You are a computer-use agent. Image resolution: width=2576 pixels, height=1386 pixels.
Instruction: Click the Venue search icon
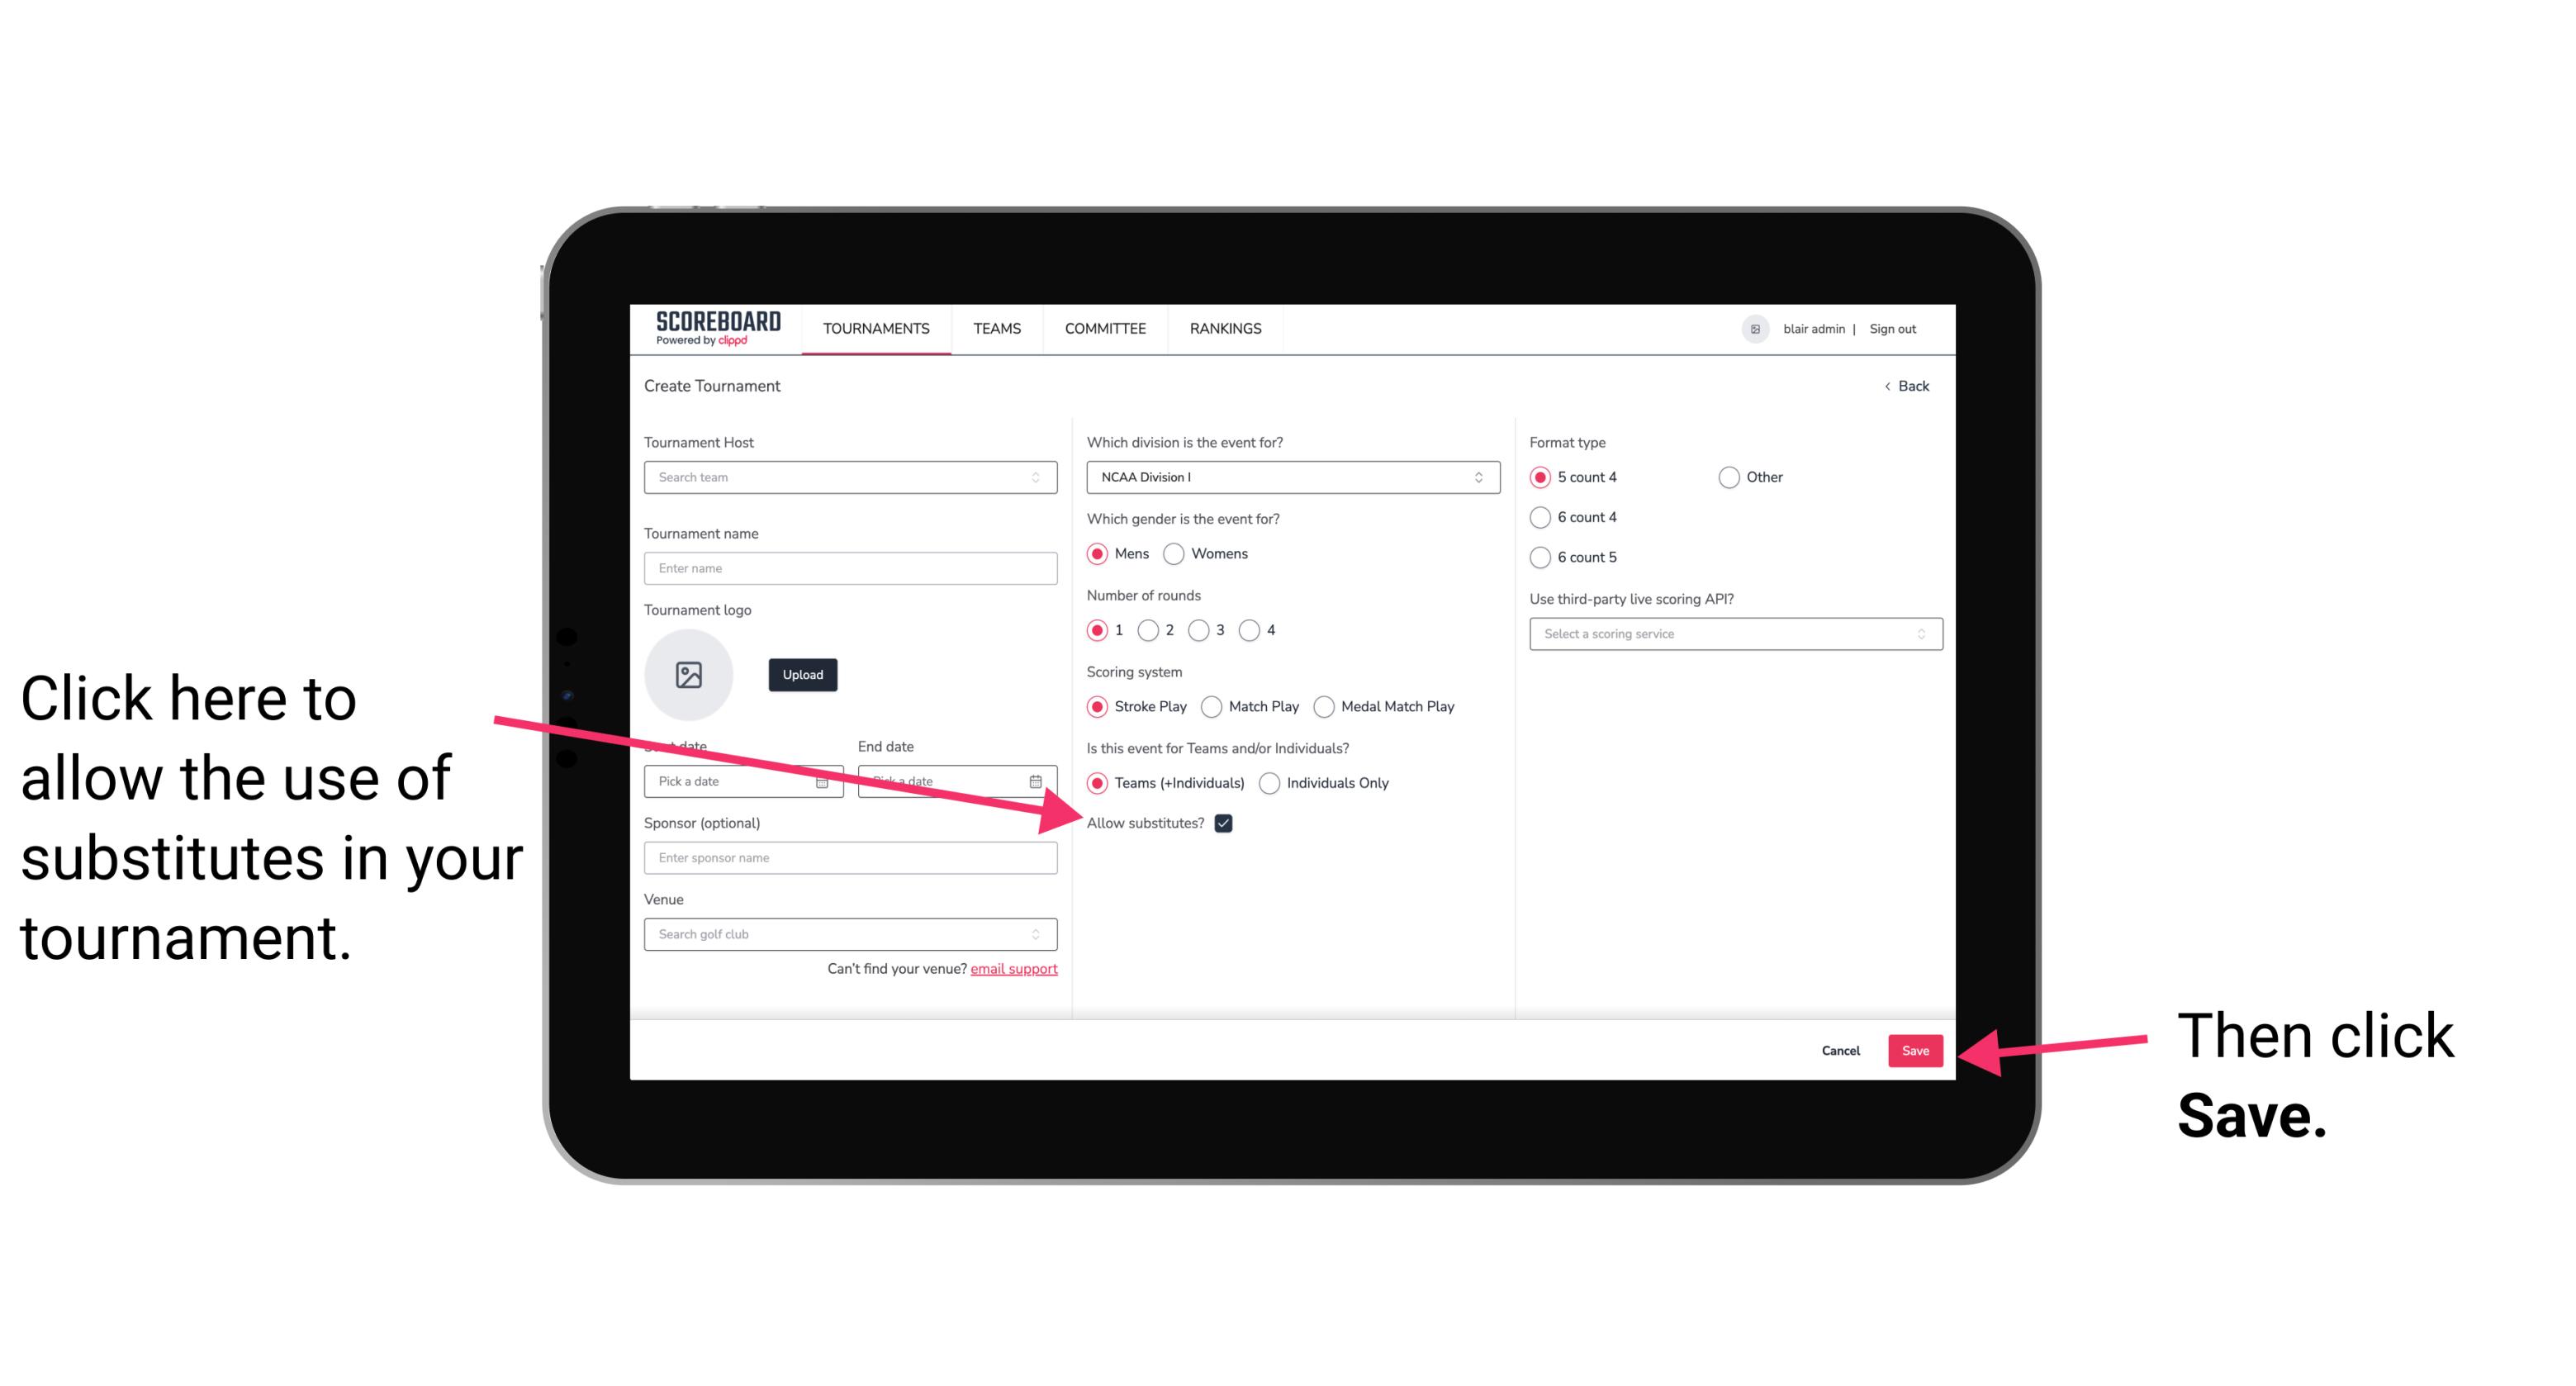click(x=1042, y=935)
